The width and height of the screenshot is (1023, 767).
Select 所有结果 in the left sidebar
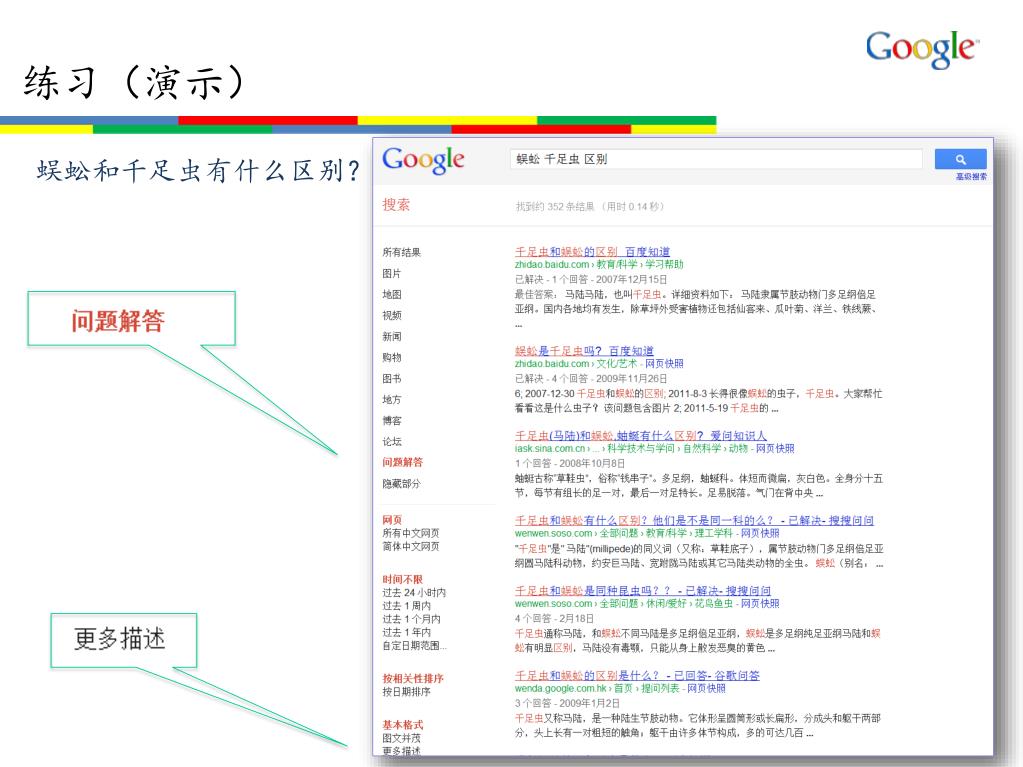(x=401, y=252)
